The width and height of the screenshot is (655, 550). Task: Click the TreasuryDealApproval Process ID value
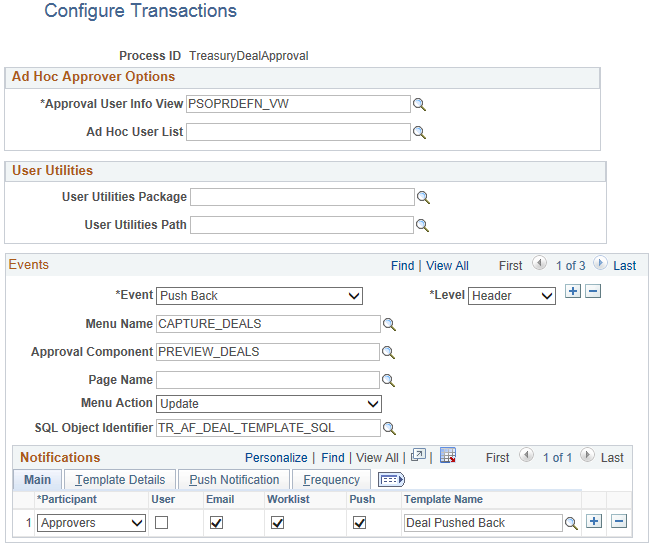coord(249,56)
